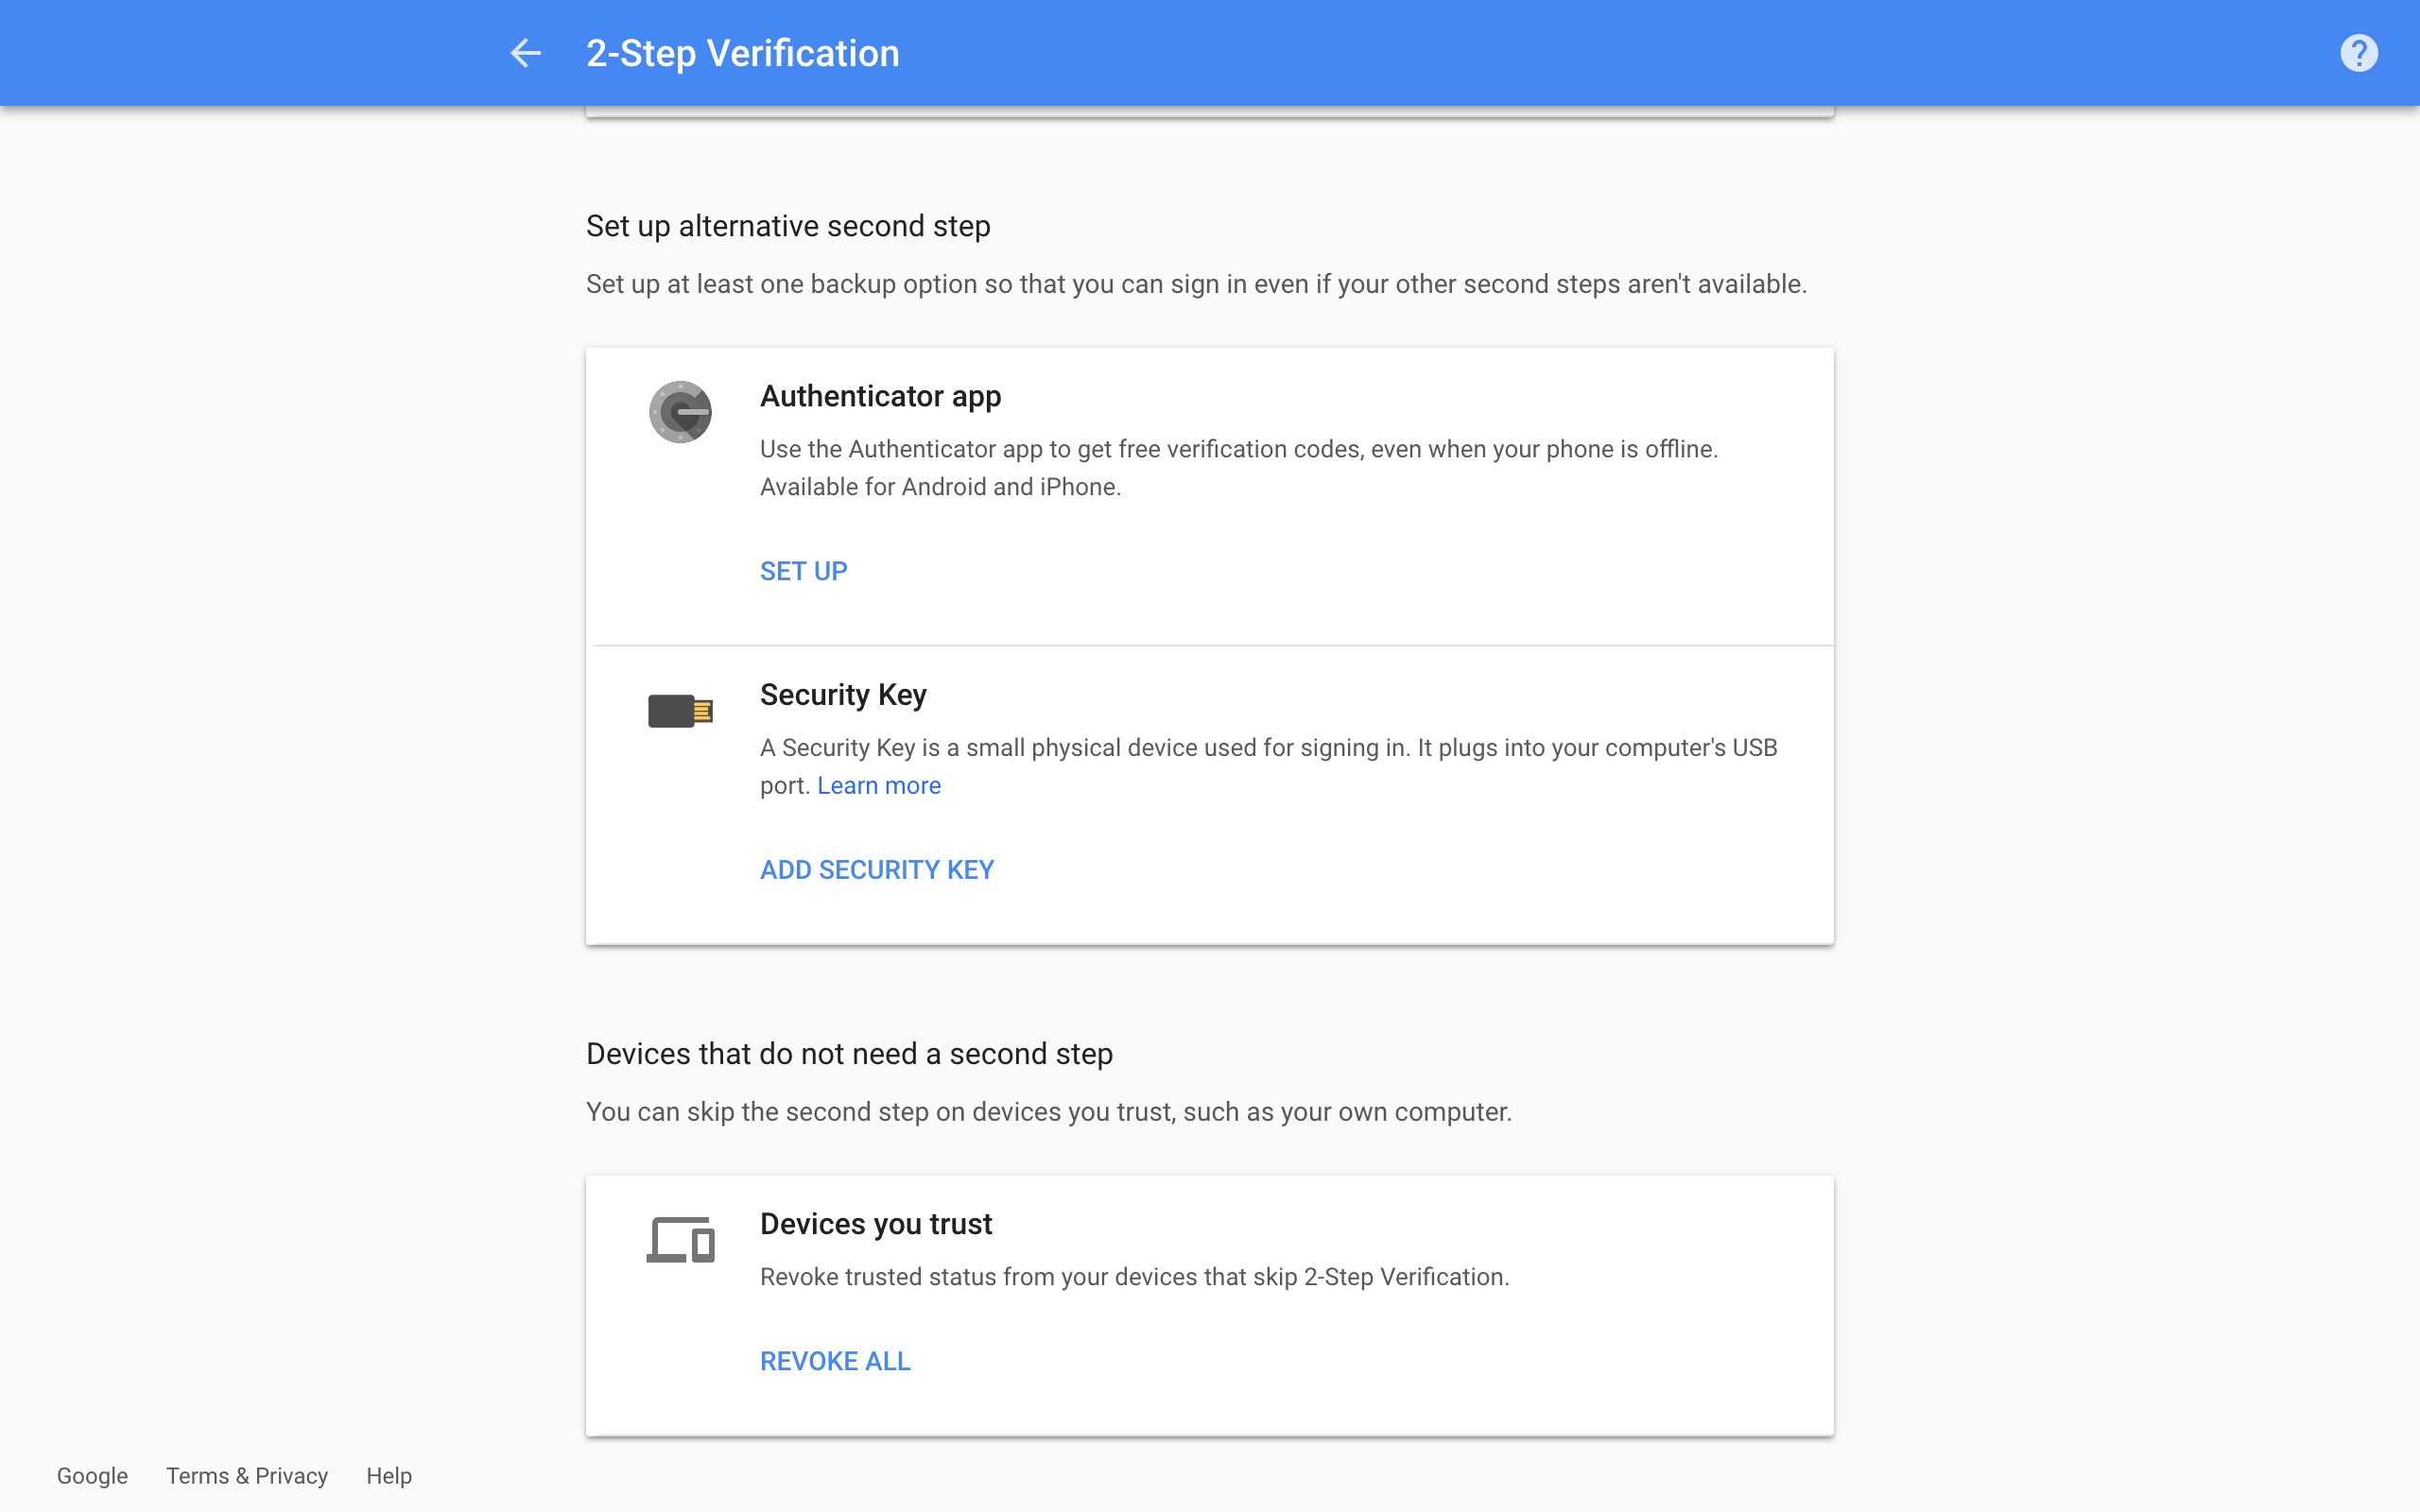Open the Terms & Privacy page

[247, 1475]
